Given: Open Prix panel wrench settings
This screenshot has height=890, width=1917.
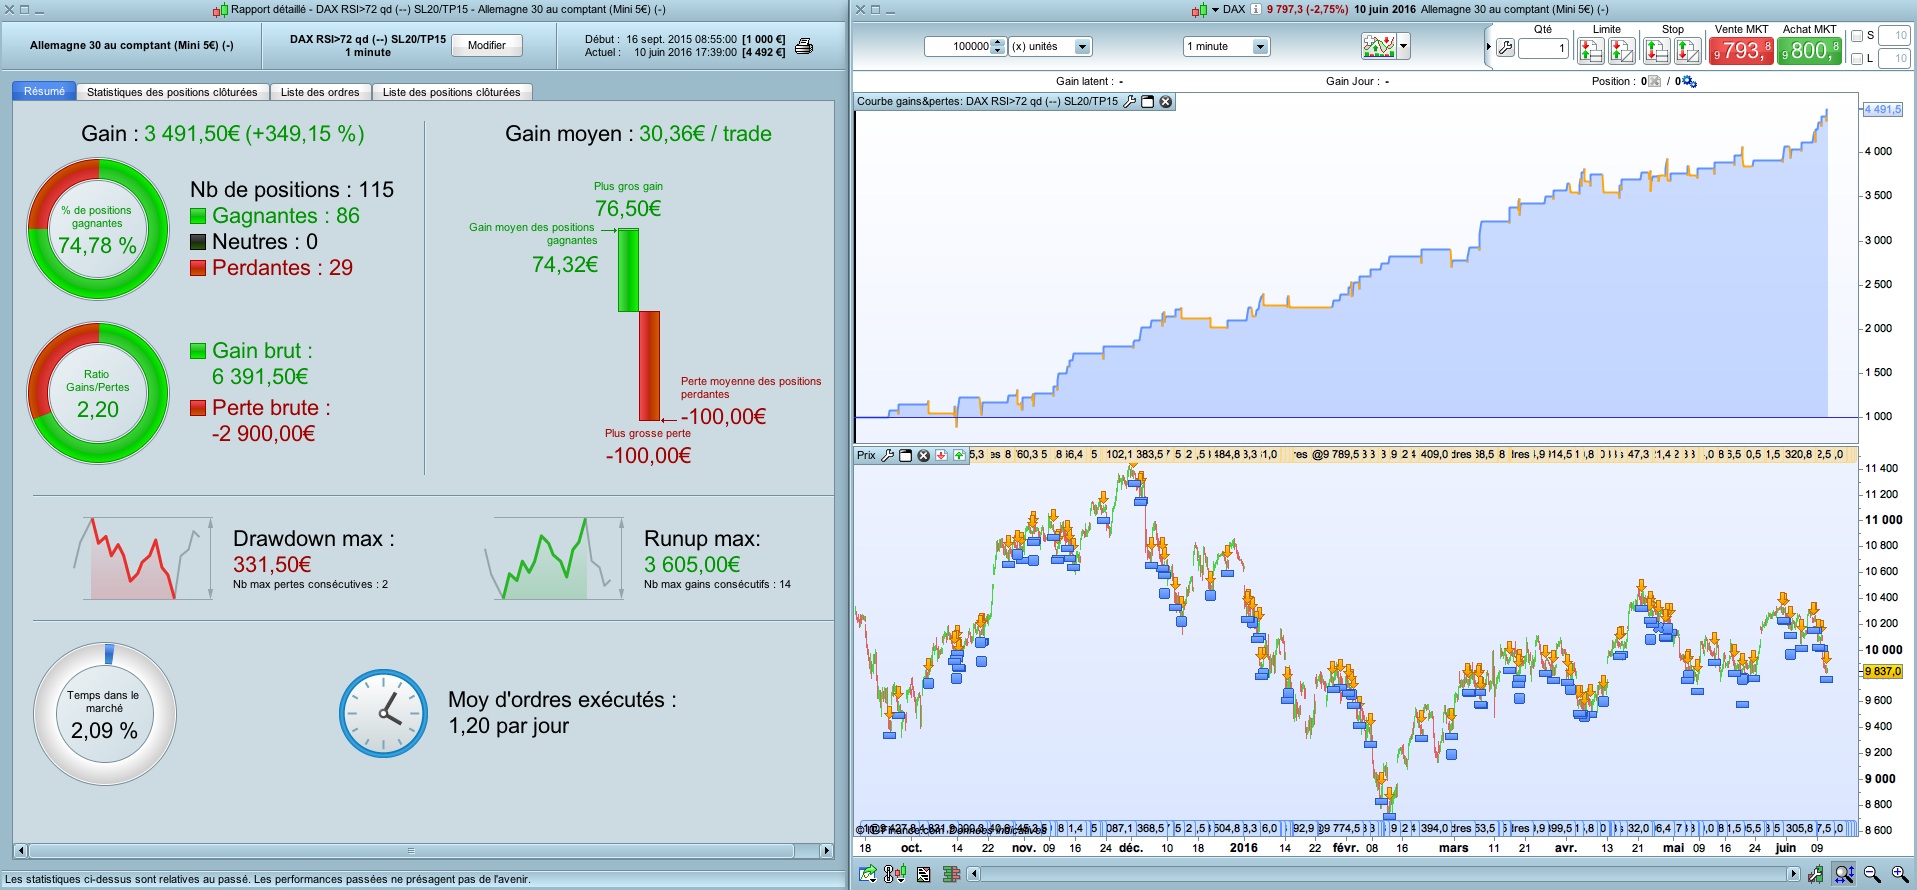Looking at the screenshot, I should [888, 455].
